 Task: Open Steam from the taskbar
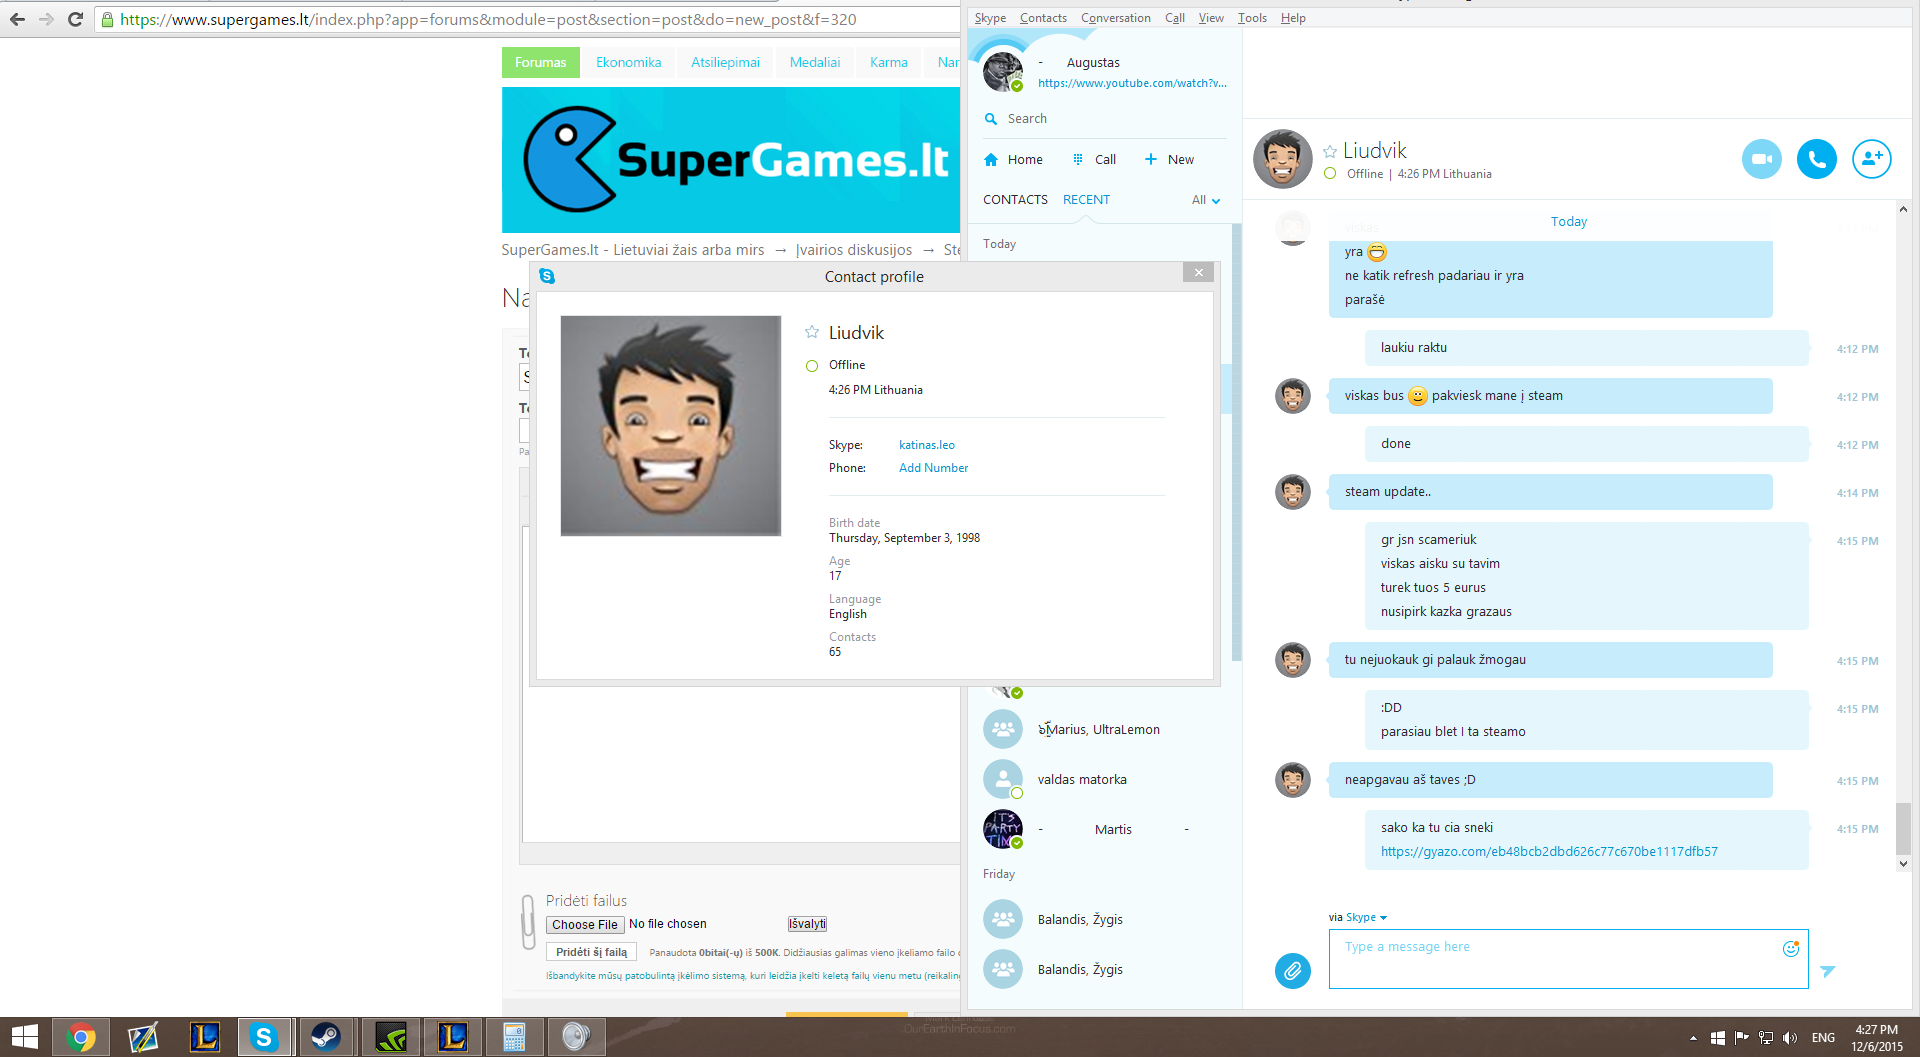[326, 1037]
